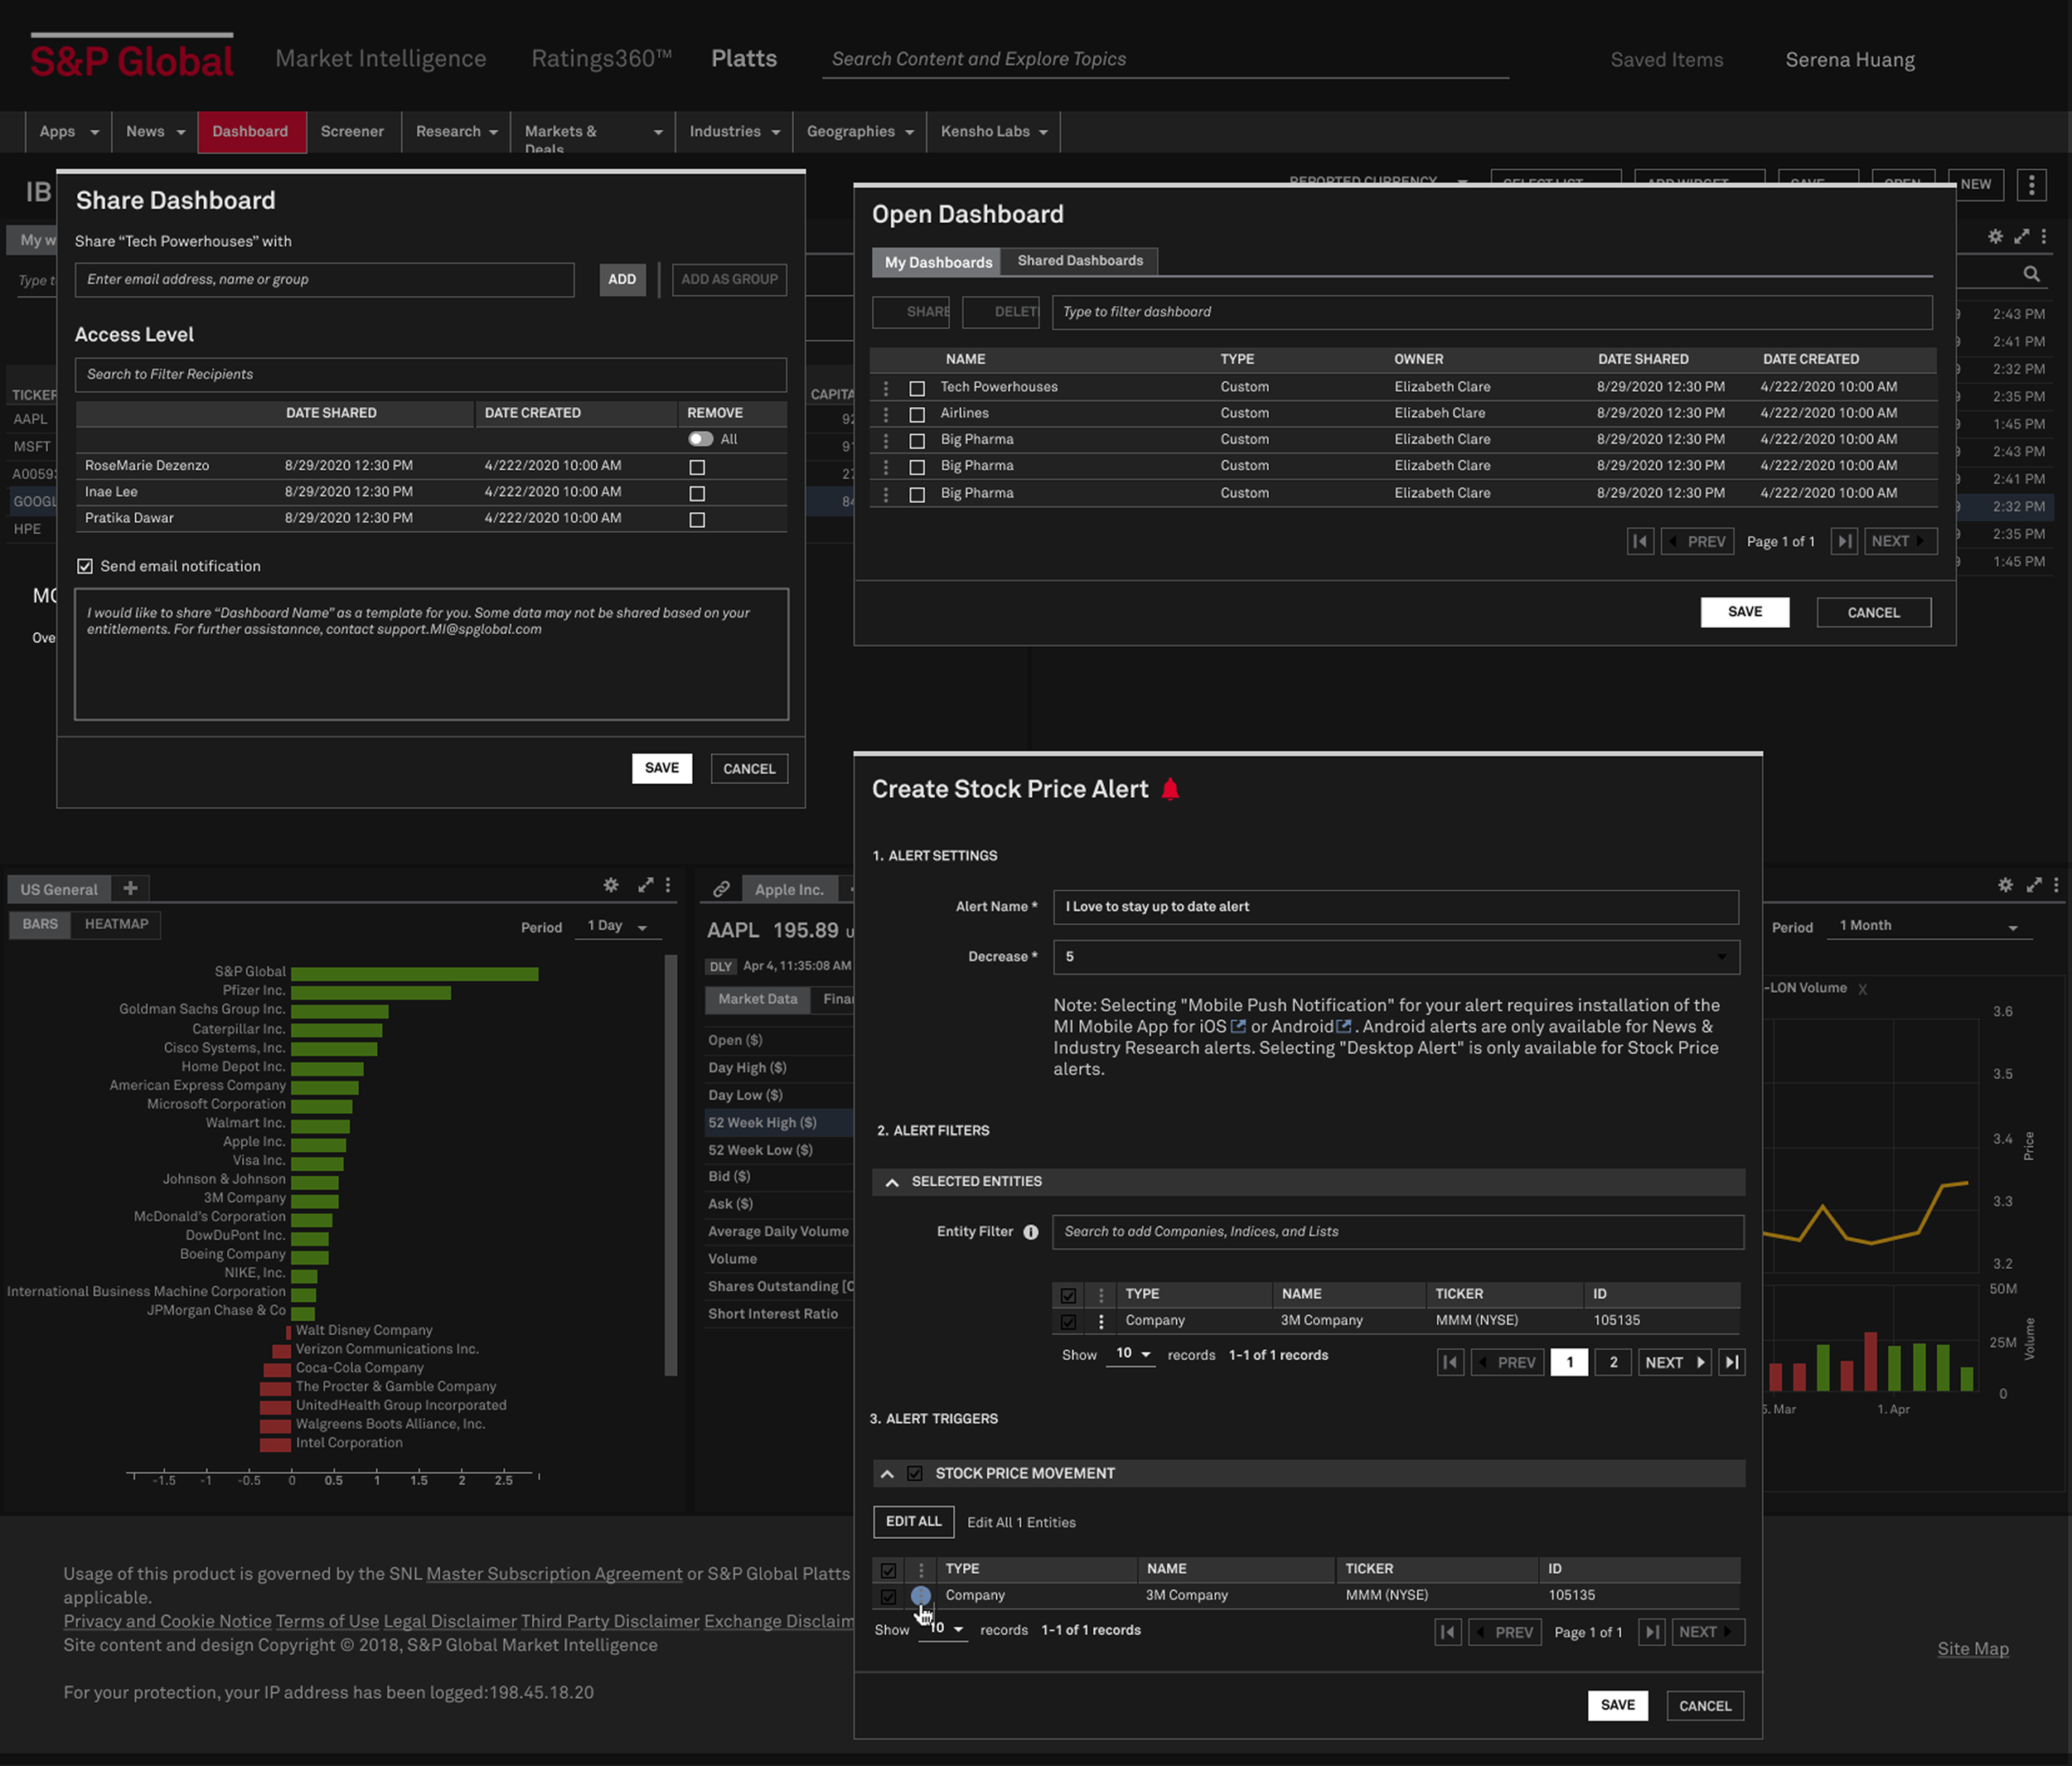
Task: Click the ADD AS GROUP button
Action: [729, 279]
